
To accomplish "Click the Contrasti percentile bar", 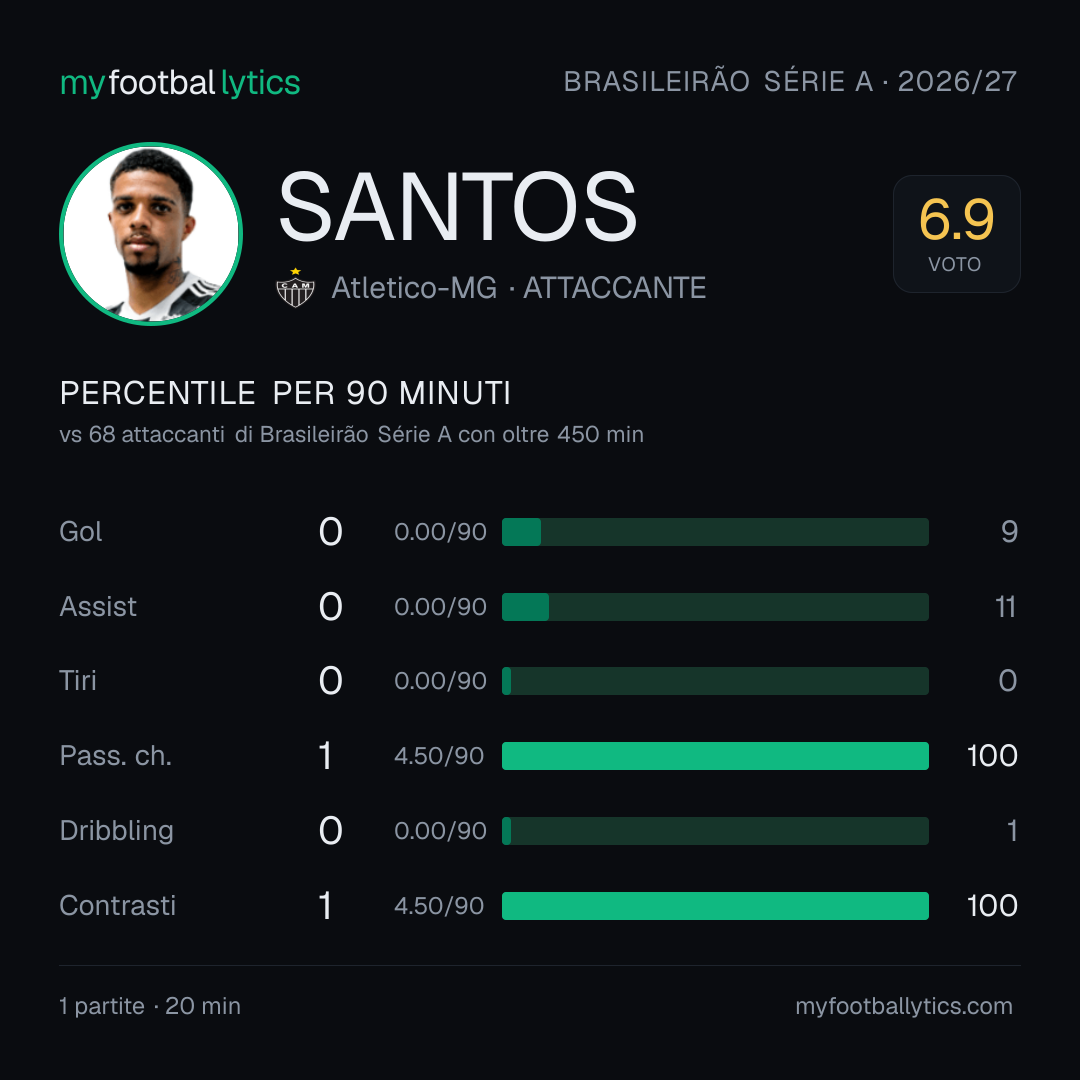I will point(715,906).
